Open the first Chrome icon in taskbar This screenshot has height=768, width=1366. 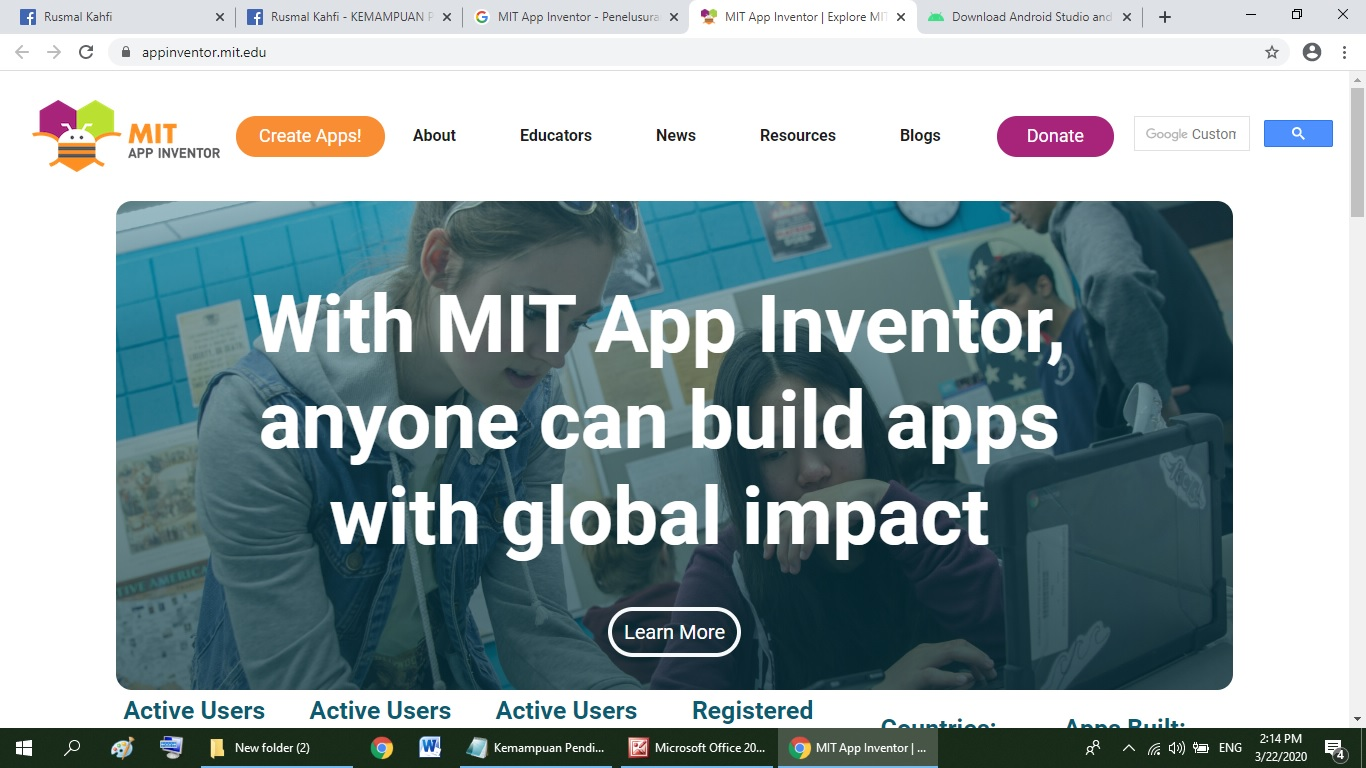[382, 748]
